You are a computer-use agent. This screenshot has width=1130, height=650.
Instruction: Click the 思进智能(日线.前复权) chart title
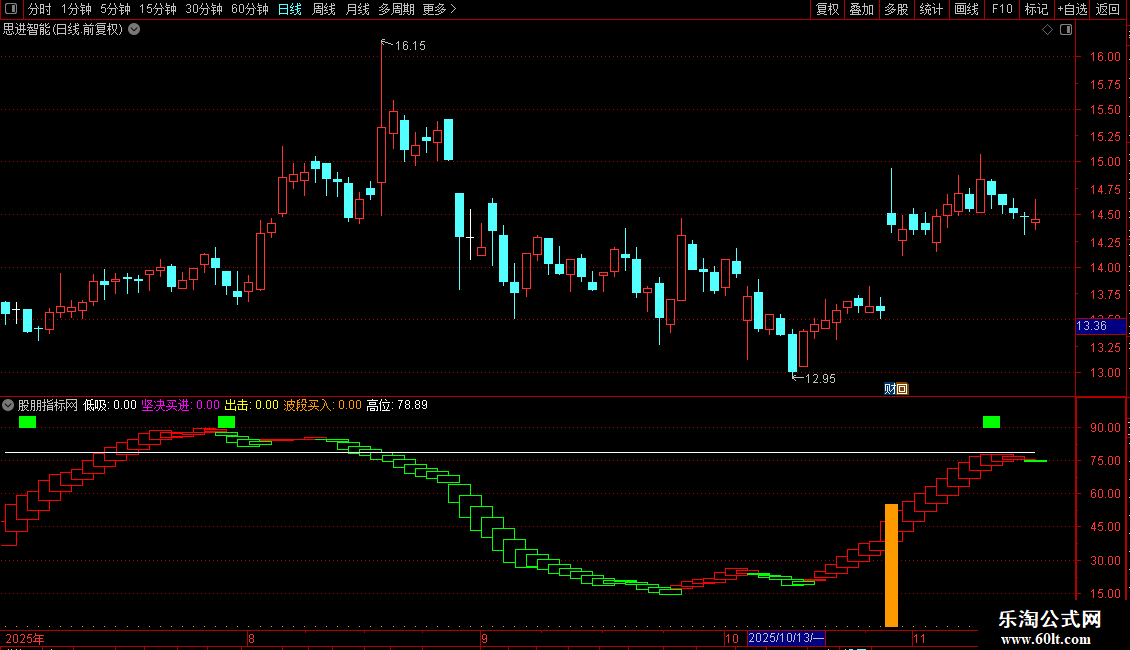tap(63, 30)
